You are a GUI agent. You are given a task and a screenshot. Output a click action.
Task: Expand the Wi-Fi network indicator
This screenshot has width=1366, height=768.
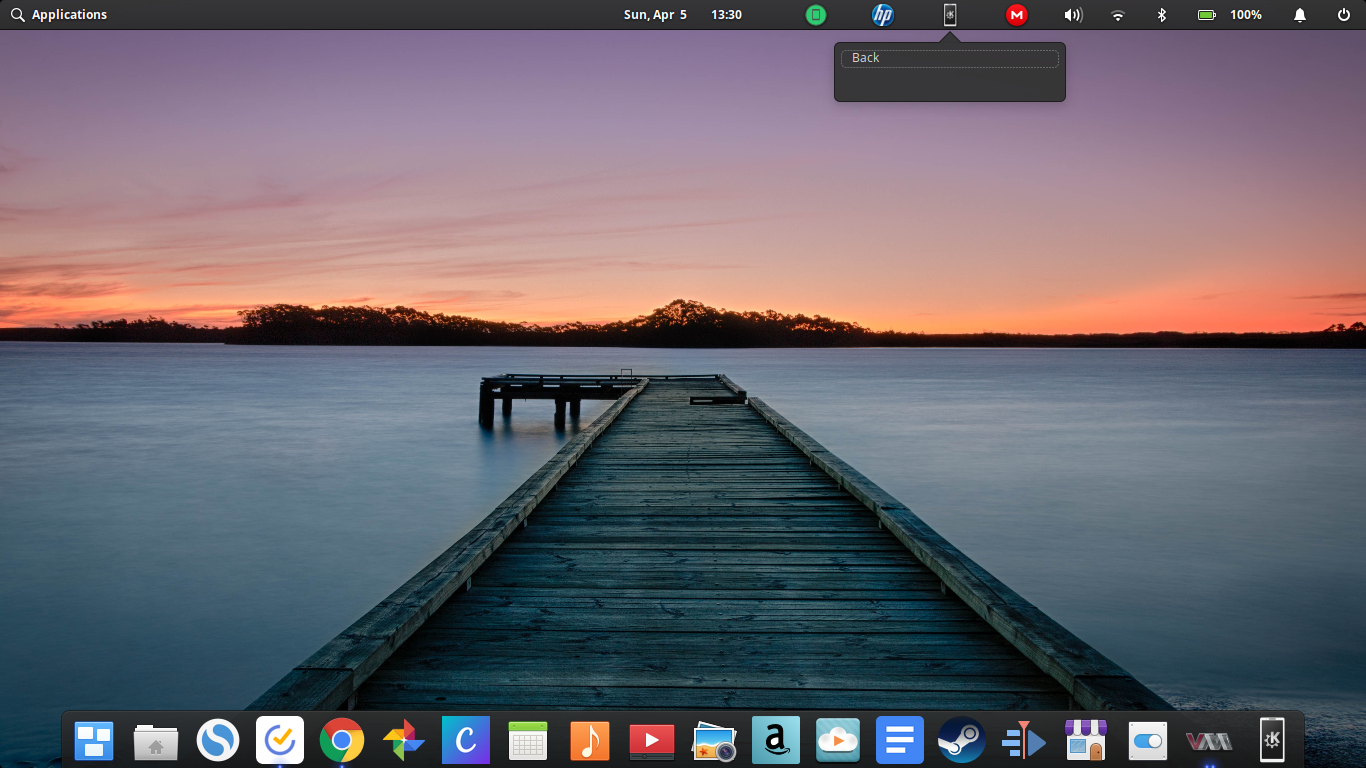click(x=1118, y=15)
